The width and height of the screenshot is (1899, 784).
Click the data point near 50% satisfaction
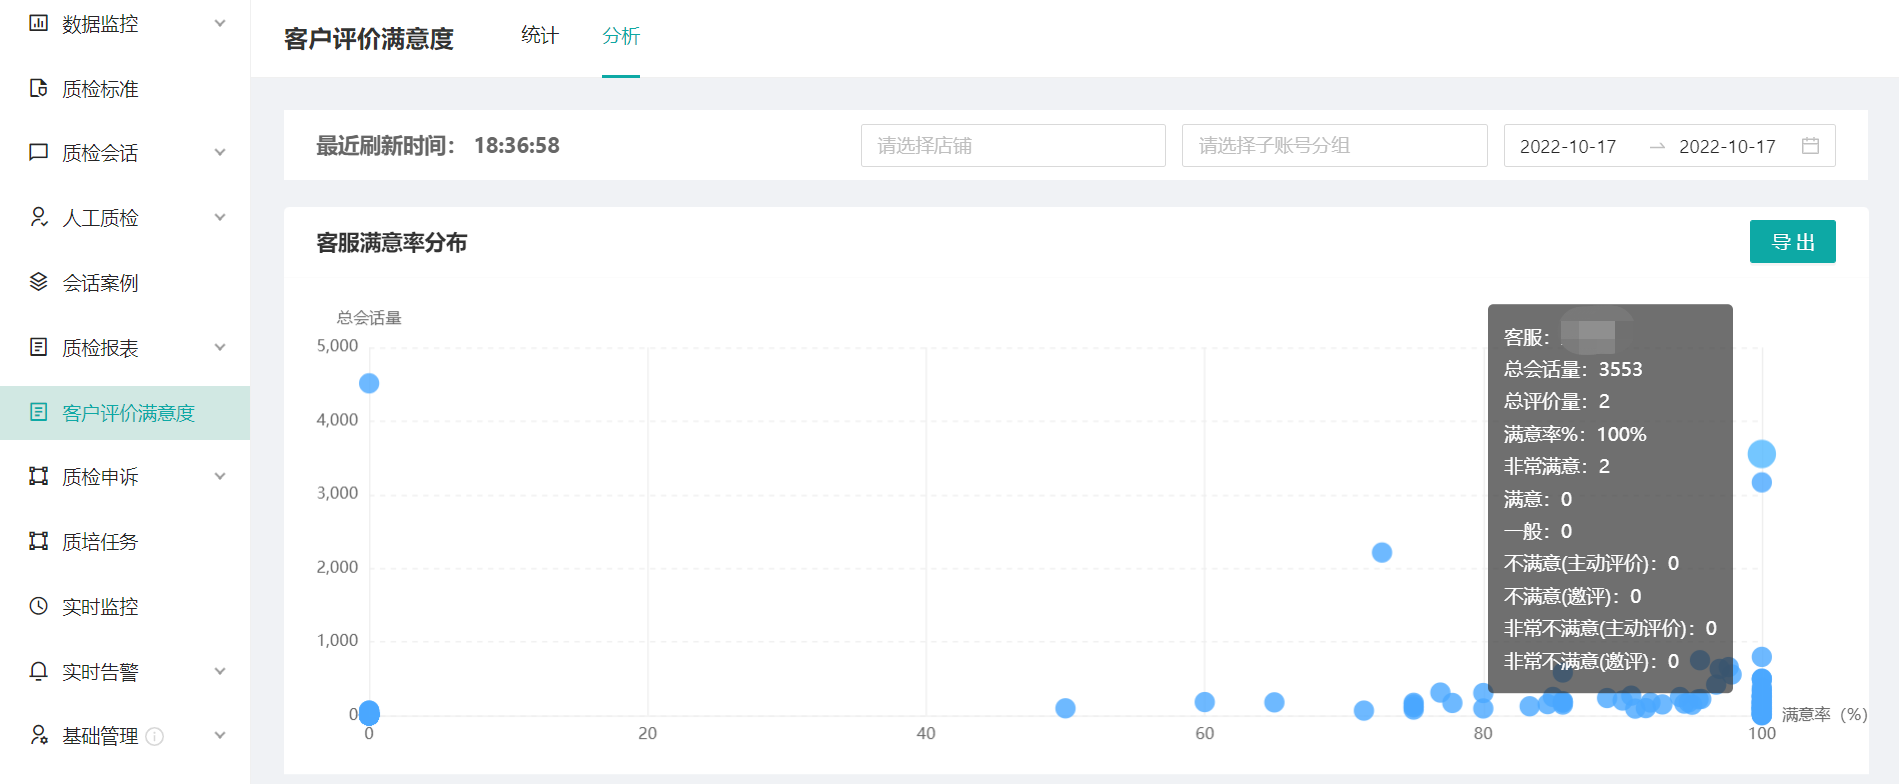click(1065, 708)
